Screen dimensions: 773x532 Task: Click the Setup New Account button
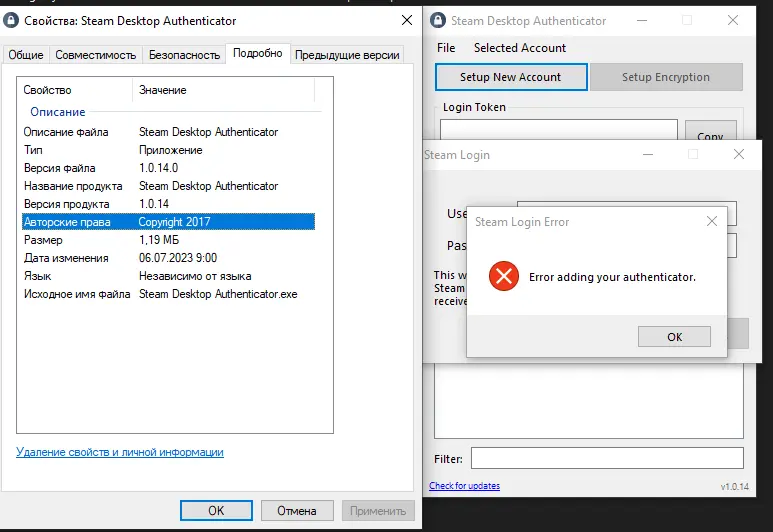511,77
